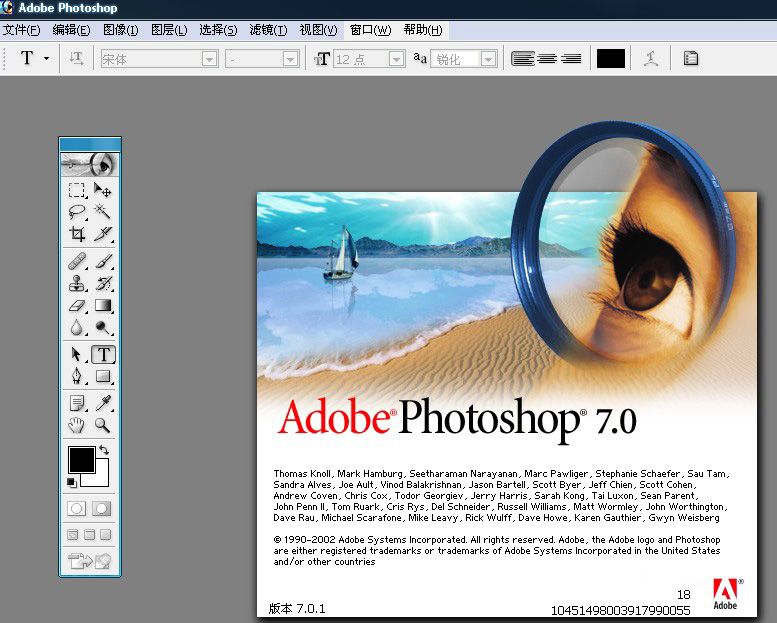The width and height of the screenshot is (777, 623).
Task: Choose Full Screen with menu bar mode
Action: tap(89, 535)
